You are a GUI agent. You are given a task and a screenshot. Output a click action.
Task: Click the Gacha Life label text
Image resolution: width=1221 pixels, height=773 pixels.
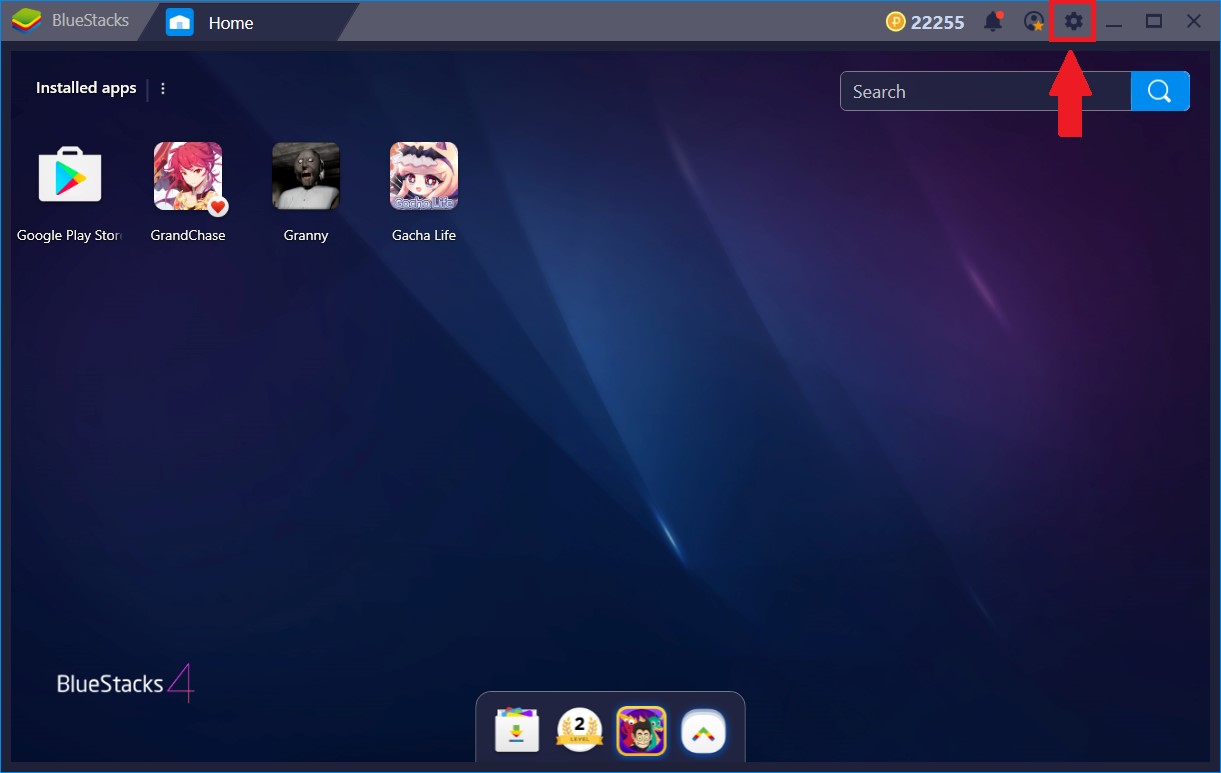(424, 236)
